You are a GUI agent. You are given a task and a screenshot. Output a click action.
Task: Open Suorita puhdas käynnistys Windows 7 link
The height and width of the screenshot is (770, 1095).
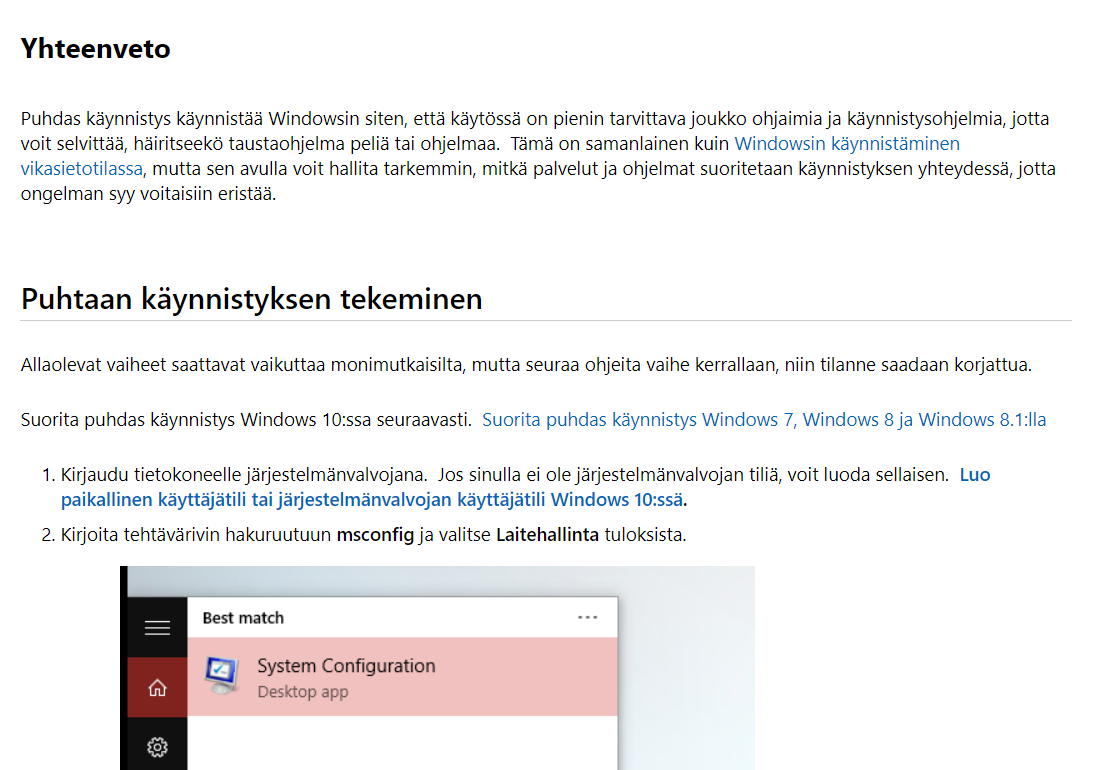tap(764, 420)
